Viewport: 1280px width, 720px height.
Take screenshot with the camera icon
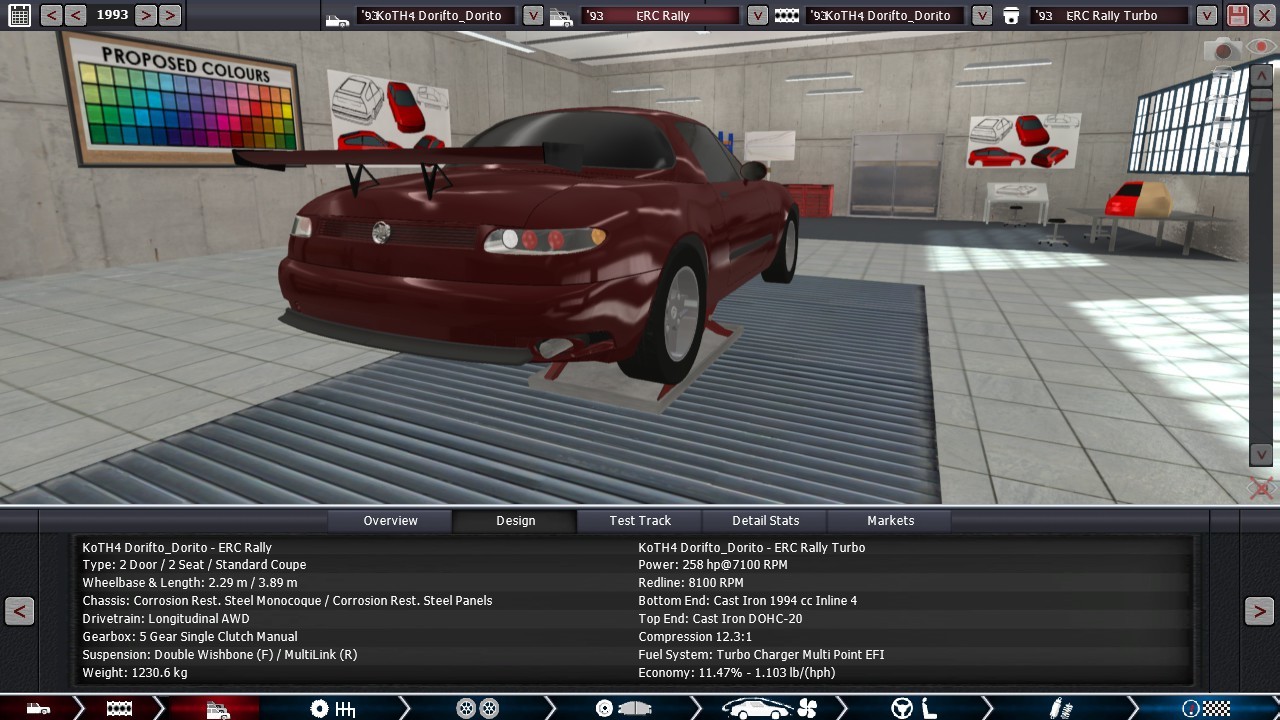1222,49
